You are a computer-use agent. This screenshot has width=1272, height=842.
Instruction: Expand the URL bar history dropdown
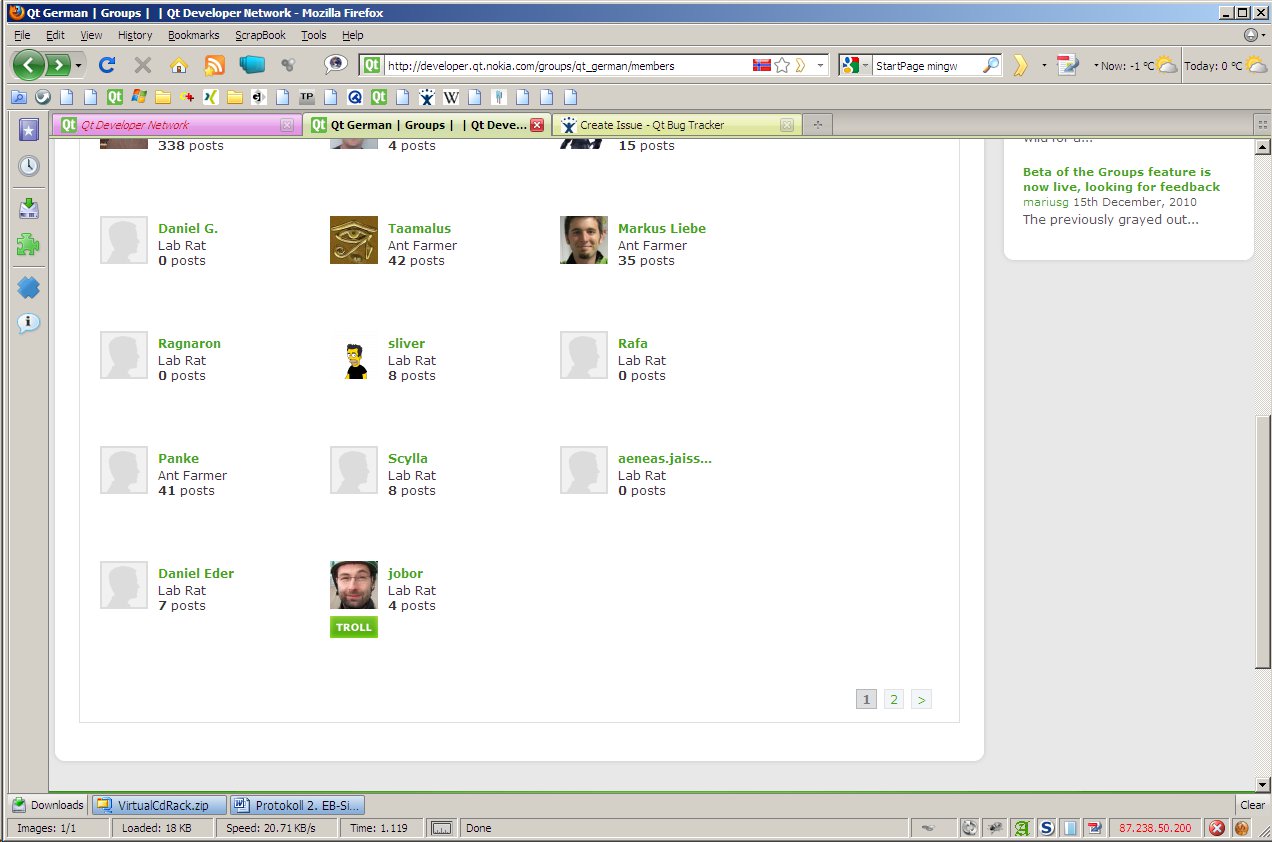click(x=821, y=65)
